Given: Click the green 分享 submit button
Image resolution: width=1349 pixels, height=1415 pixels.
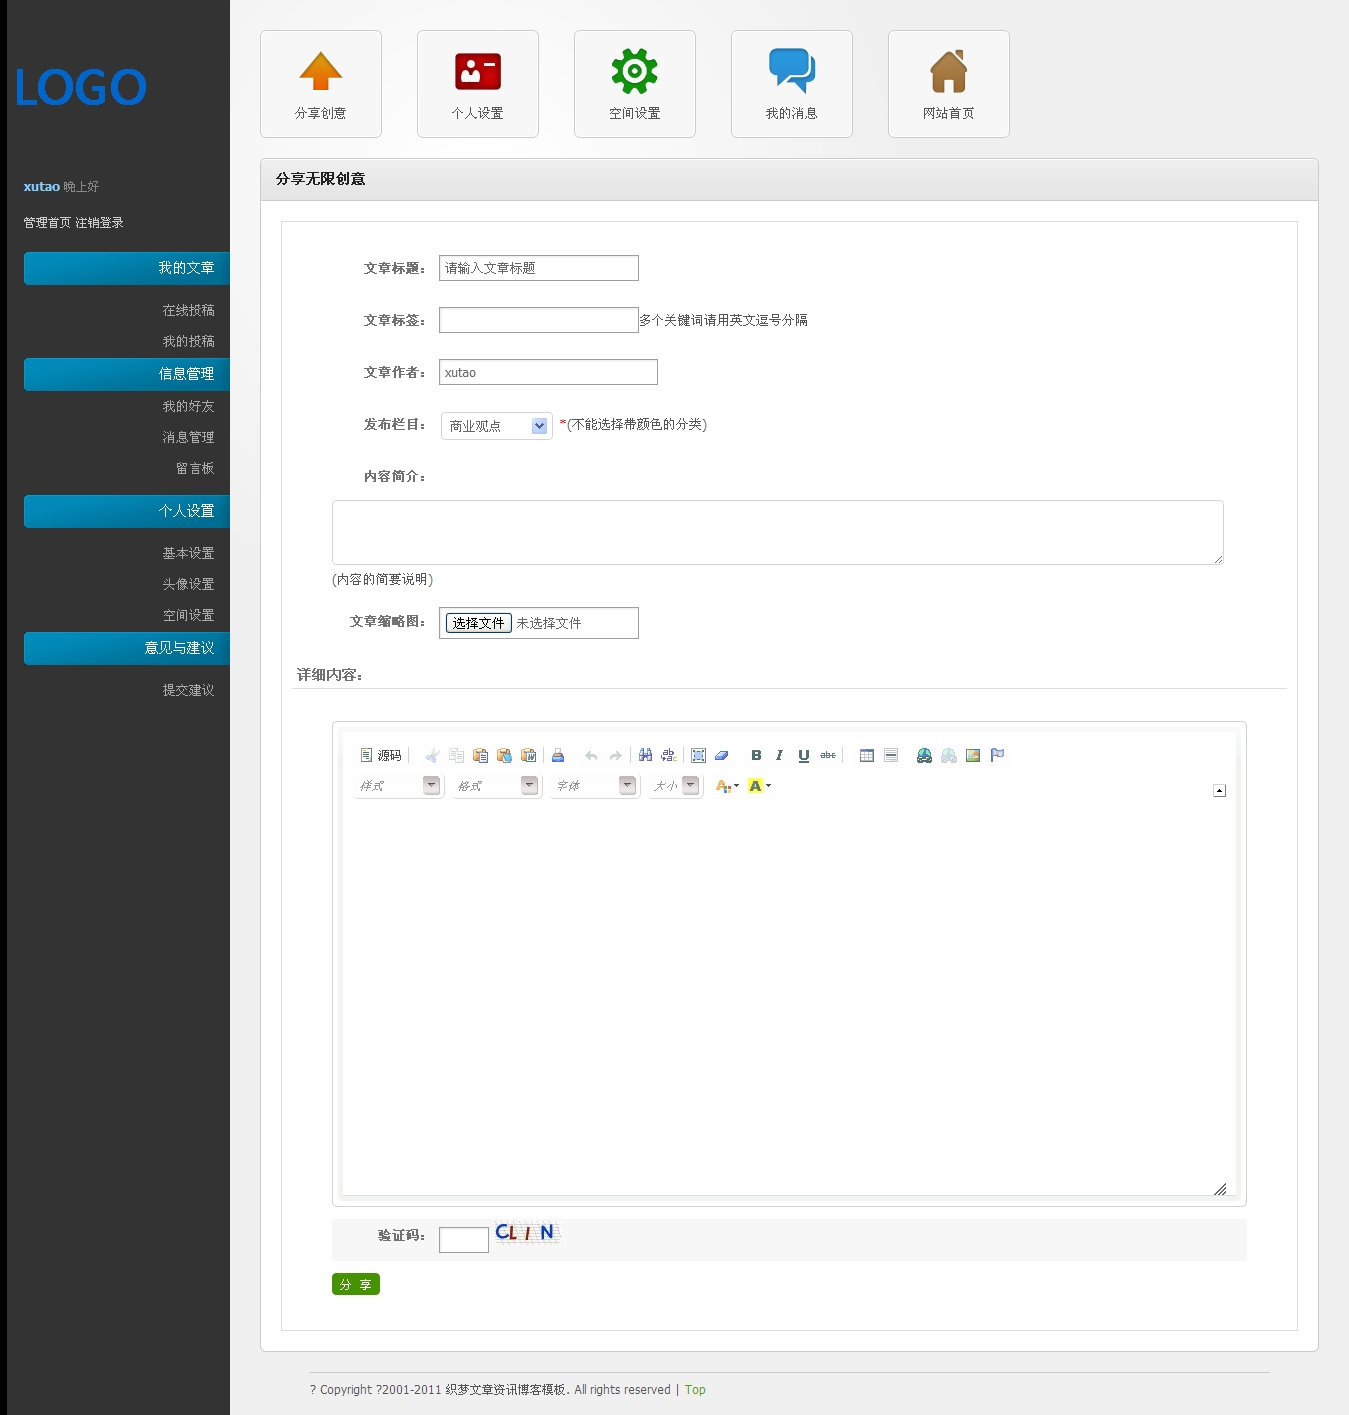Looking at the screenshot, I should (x=355, y=1285).
